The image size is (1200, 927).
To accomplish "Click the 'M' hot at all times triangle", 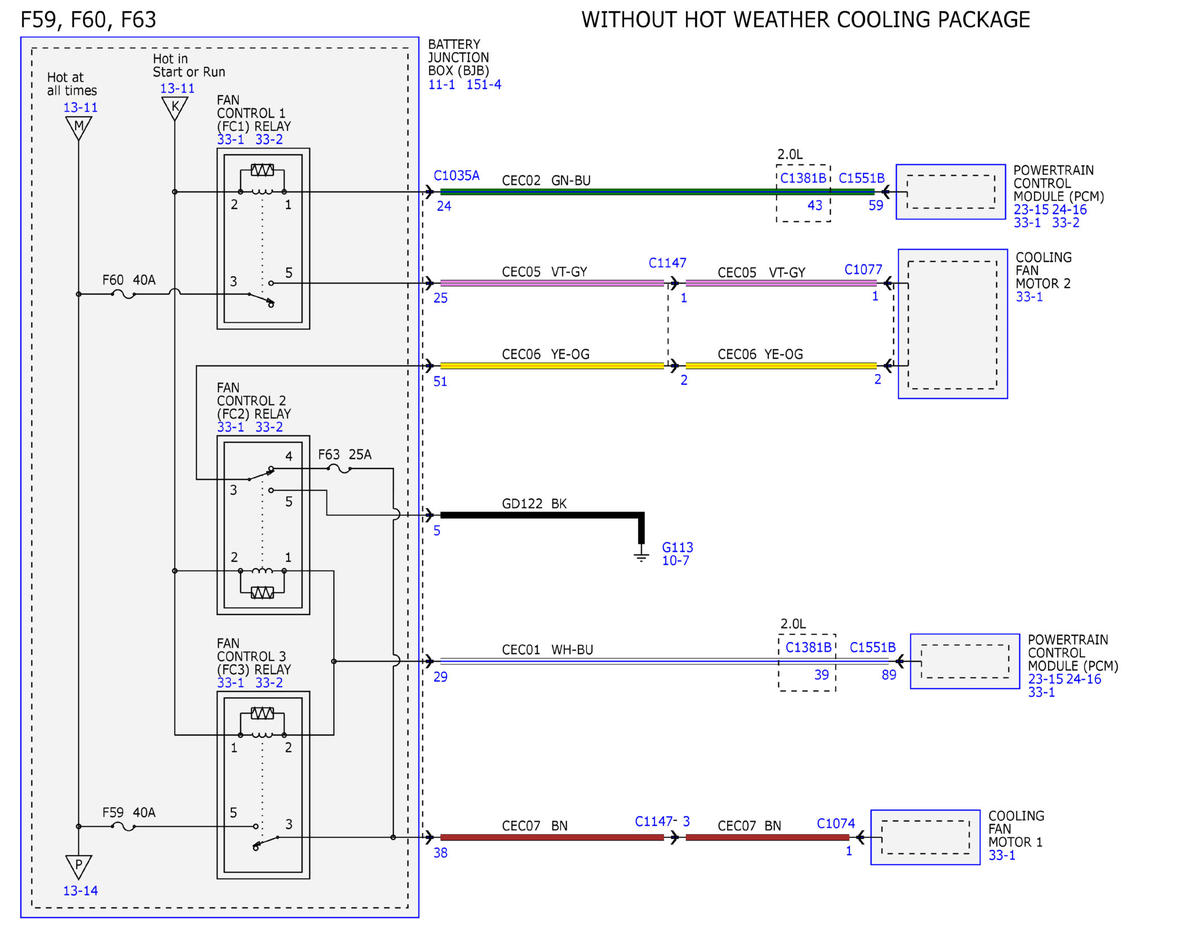I will (x=78, y=126).
